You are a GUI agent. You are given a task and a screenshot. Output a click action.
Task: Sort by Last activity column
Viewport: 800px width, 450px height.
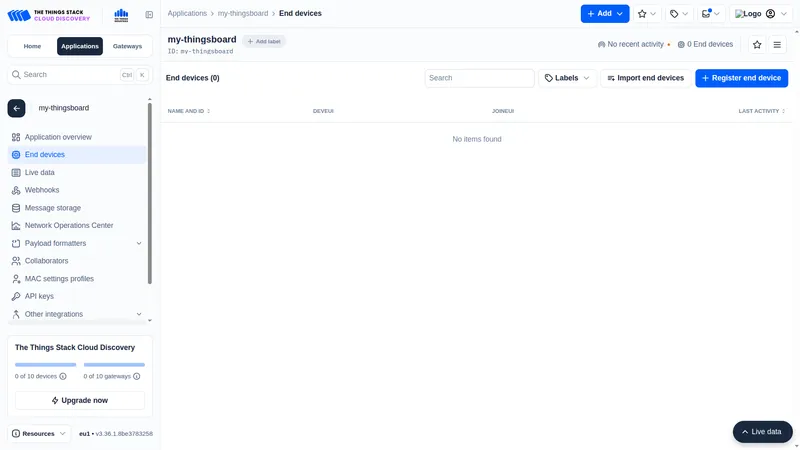pos(762,111)
